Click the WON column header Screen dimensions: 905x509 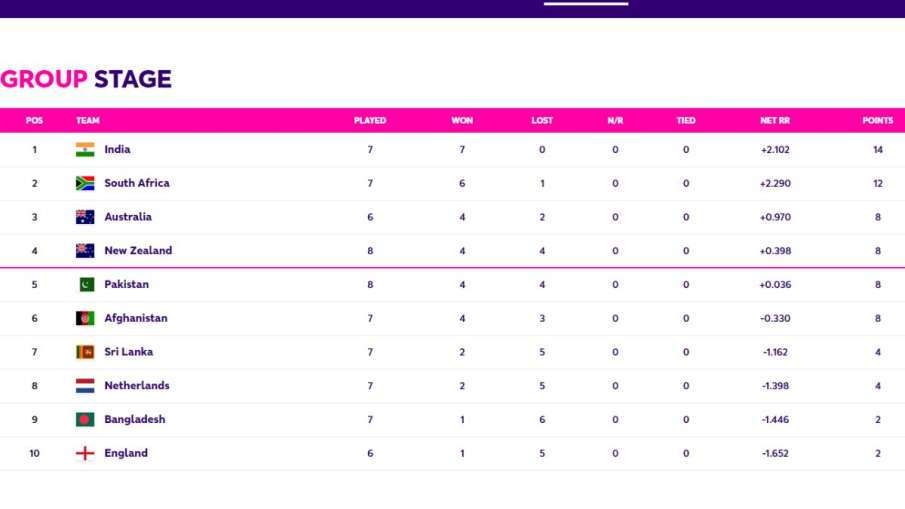[x=462, y=121]
